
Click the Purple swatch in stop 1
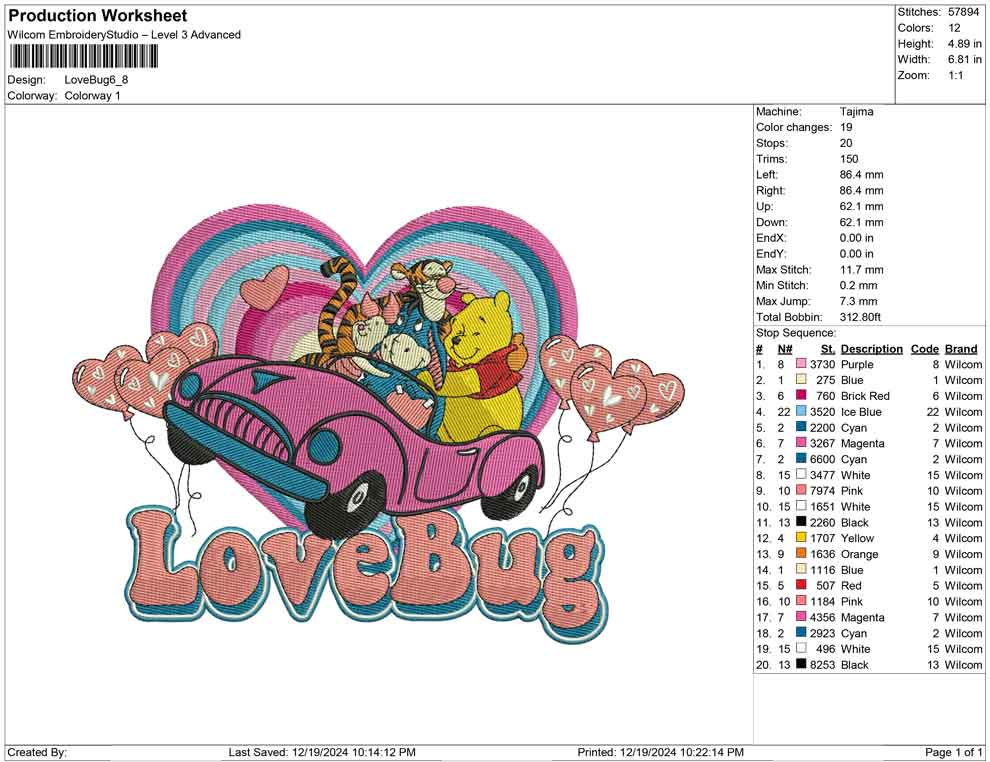click(801, 364)
